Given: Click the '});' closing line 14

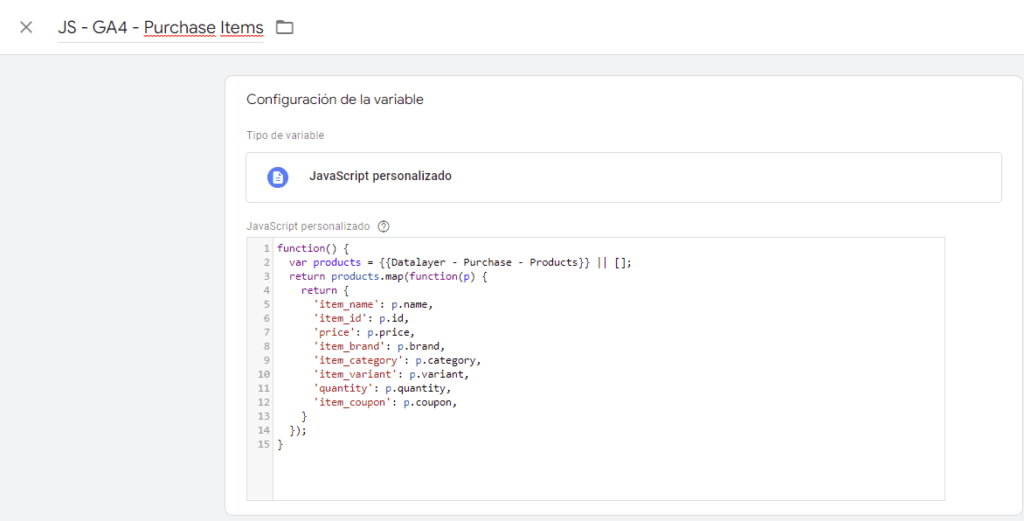Looking at the screenshot, I should (298, 431).
